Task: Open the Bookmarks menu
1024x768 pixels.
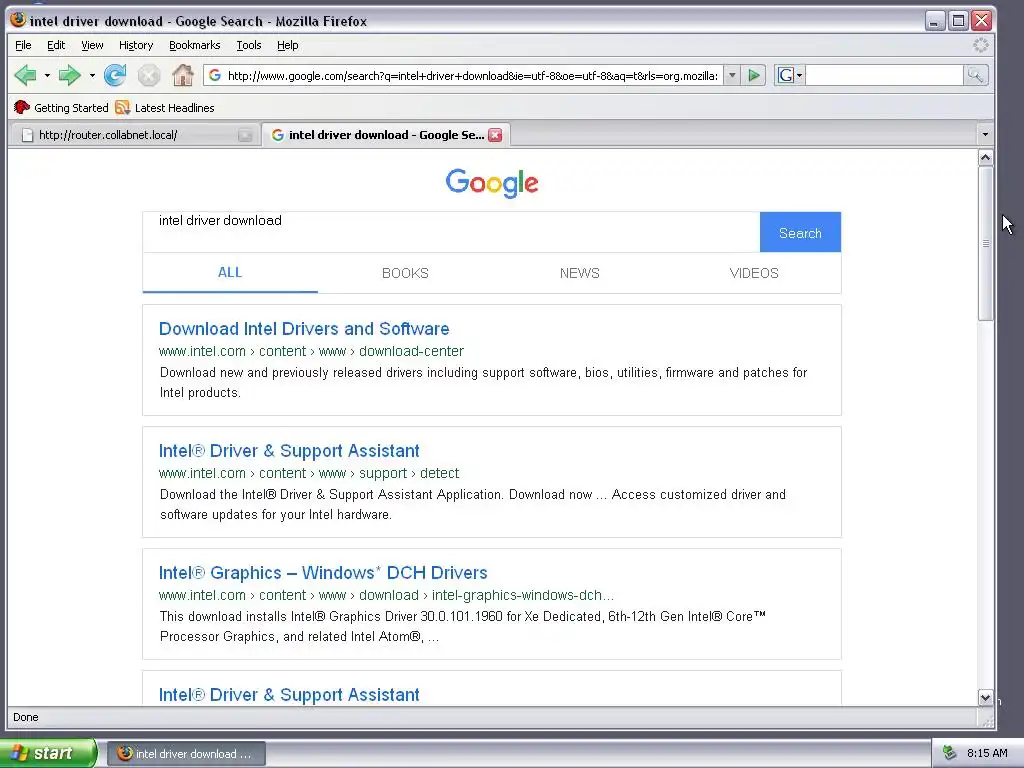Action: pos(195,45)
